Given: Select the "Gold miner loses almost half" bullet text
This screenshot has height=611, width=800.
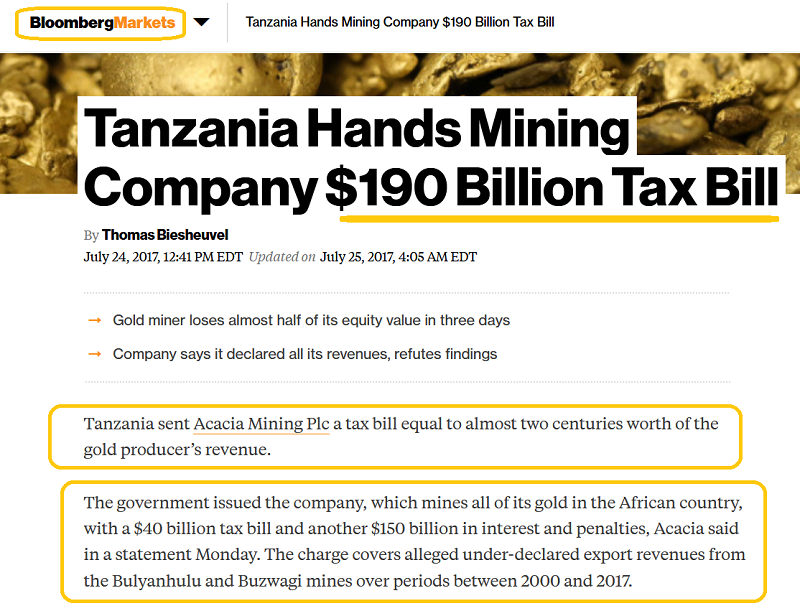Looking at the screenshot, I should (311, 321).
